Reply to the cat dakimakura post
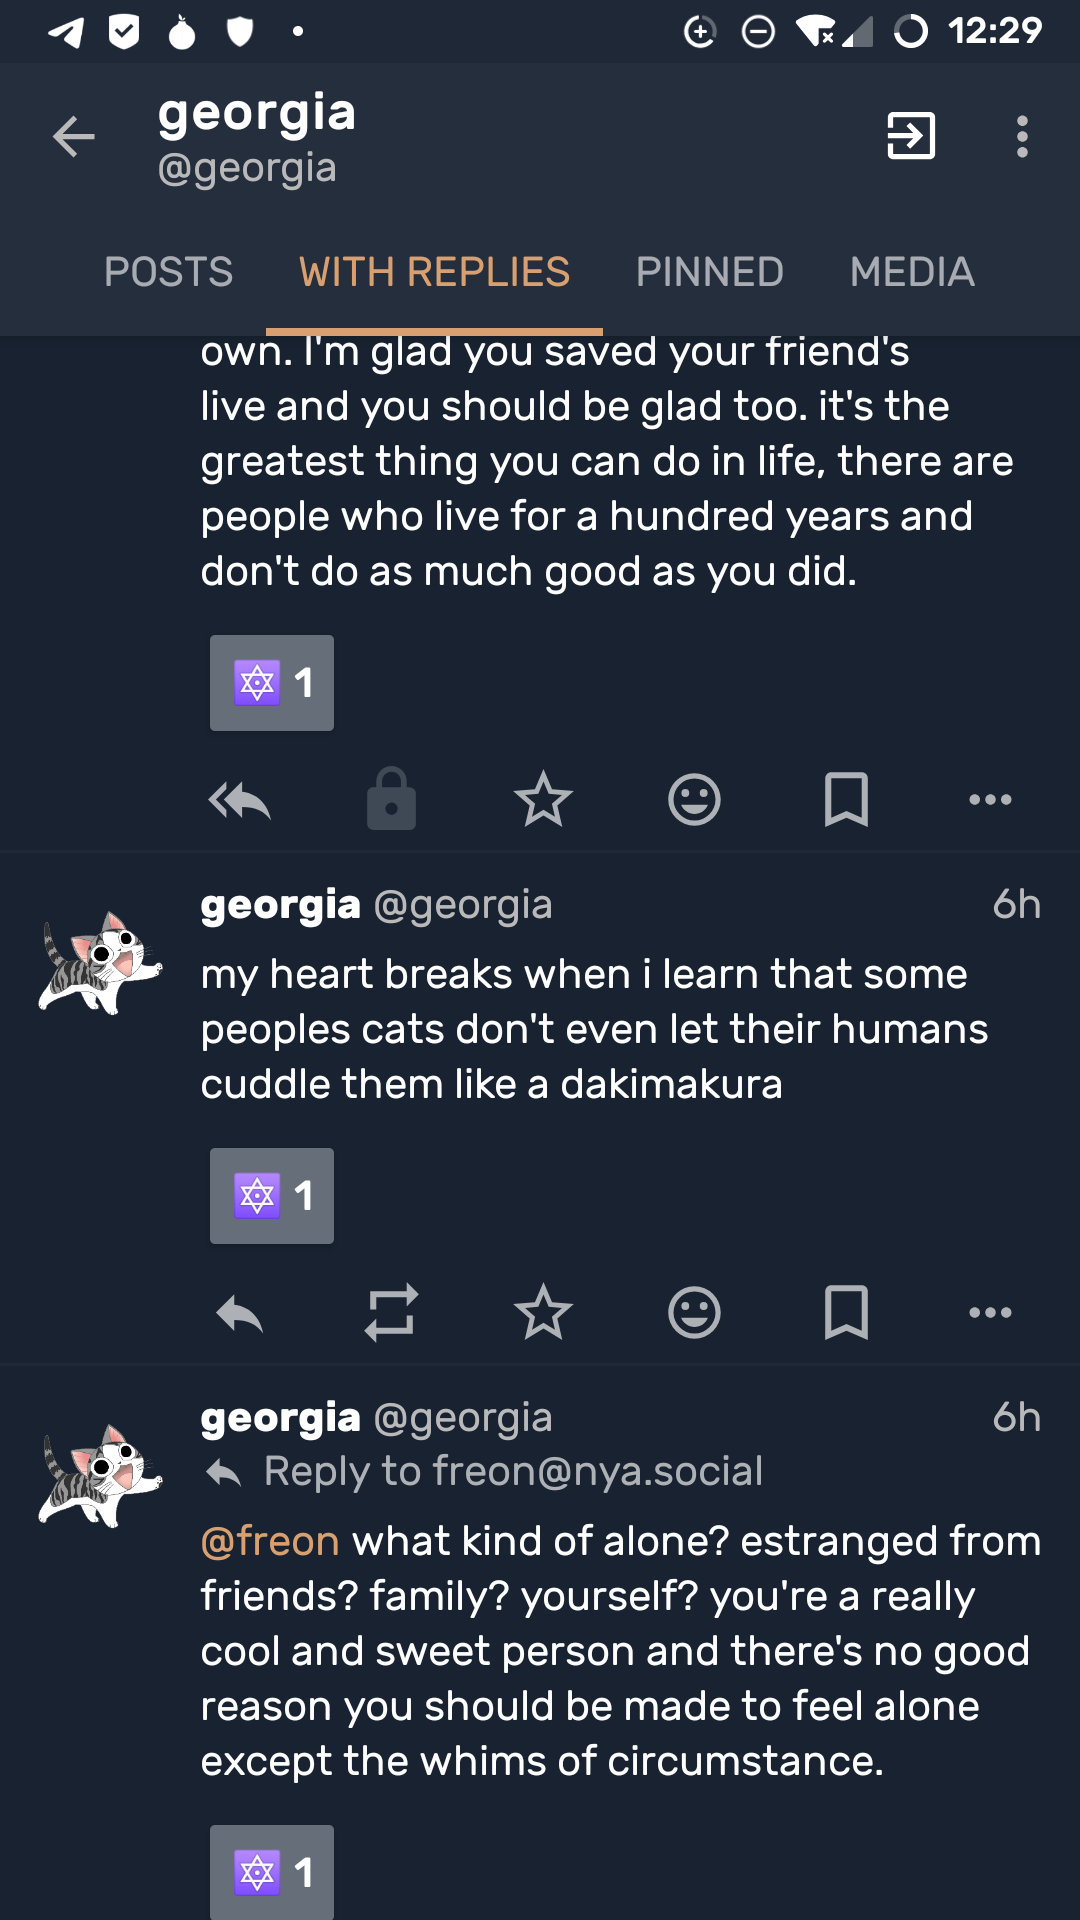Viewport: 1080px width, 1920px height. [x=240, y=1312]
